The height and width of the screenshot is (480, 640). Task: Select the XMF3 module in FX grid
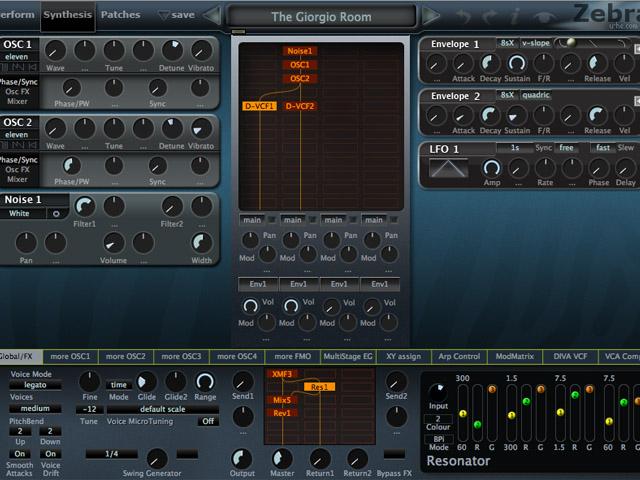tap(282, 374)
